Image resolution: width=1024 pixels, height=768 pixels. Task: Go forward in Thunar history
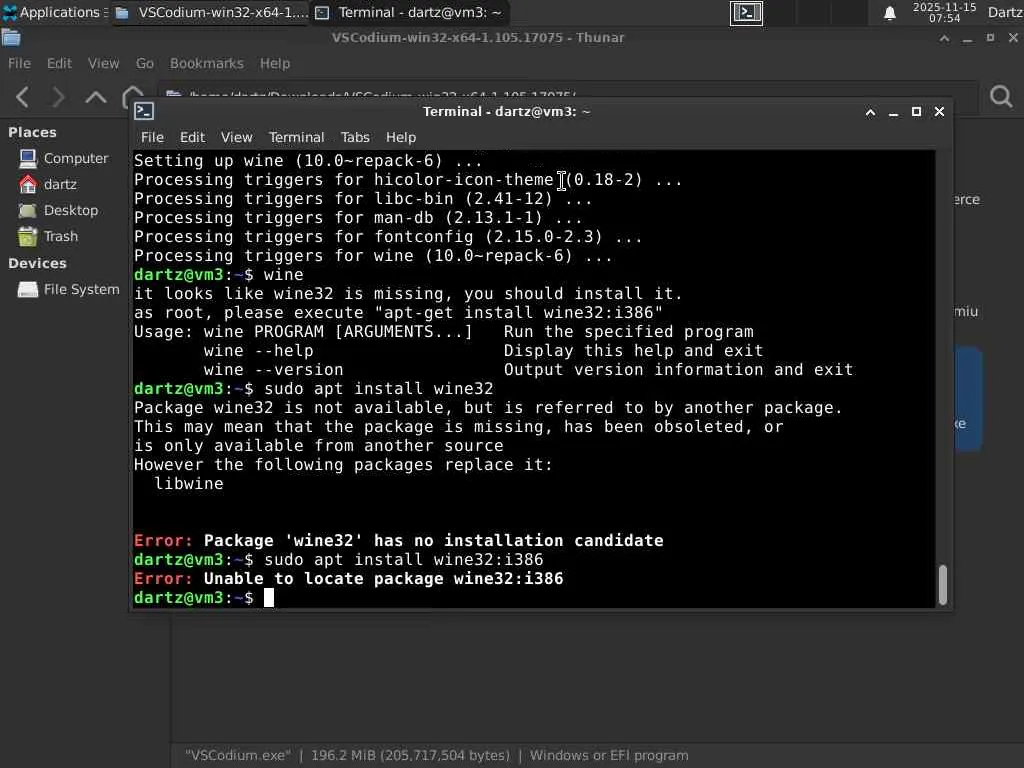[x=58, y=97]
